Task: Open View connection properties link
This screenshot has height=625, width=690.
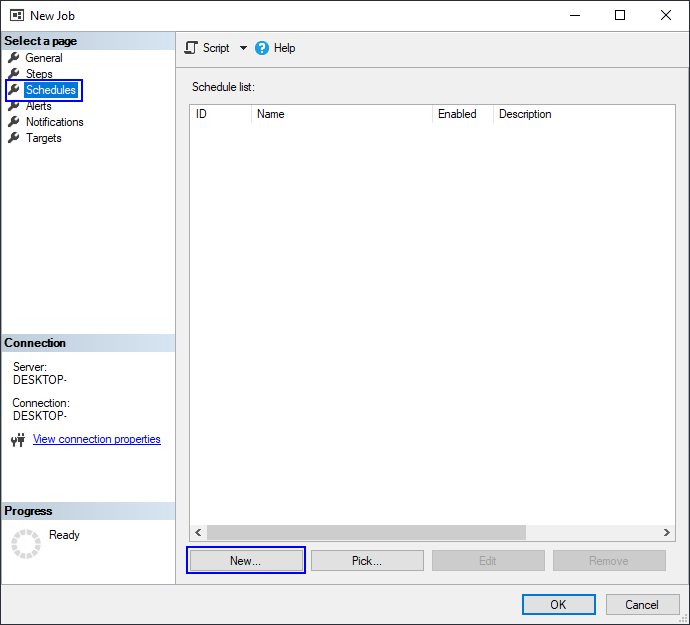Action: pyautogui.click(x=97, y=439)
